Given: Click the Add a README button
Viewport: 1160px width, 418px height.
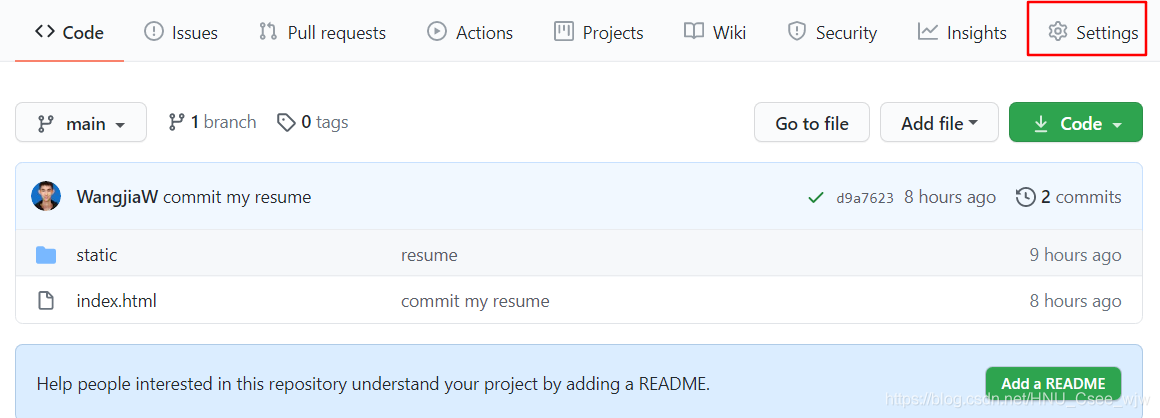Looking at the screenshot, I should point(1053,383).
